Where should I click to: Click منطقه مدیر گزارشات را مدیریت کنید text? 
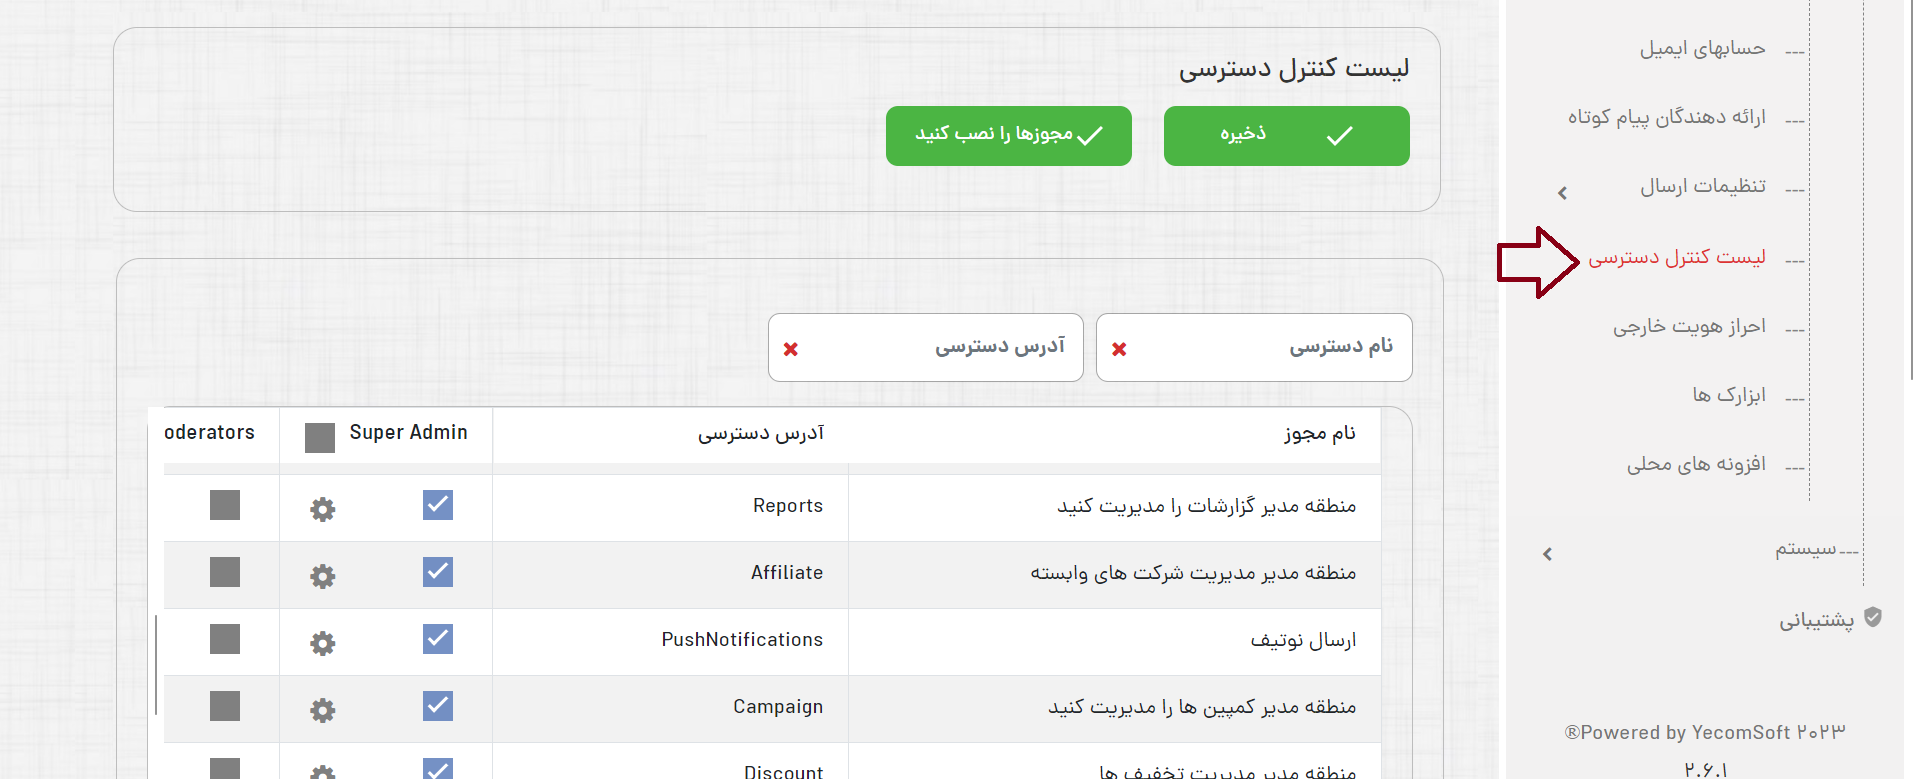pos(1206,506)
